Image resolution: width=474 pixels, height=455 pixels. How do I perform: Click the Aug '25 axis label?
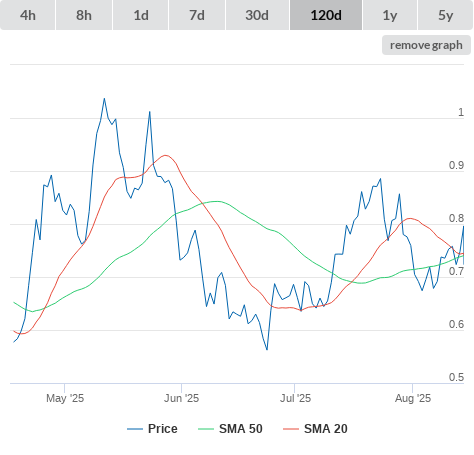[413, 398]
